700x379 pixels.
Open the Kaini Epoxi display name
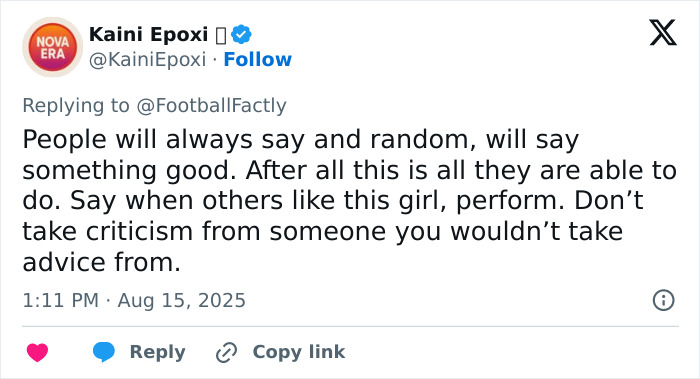click(149, 34)
